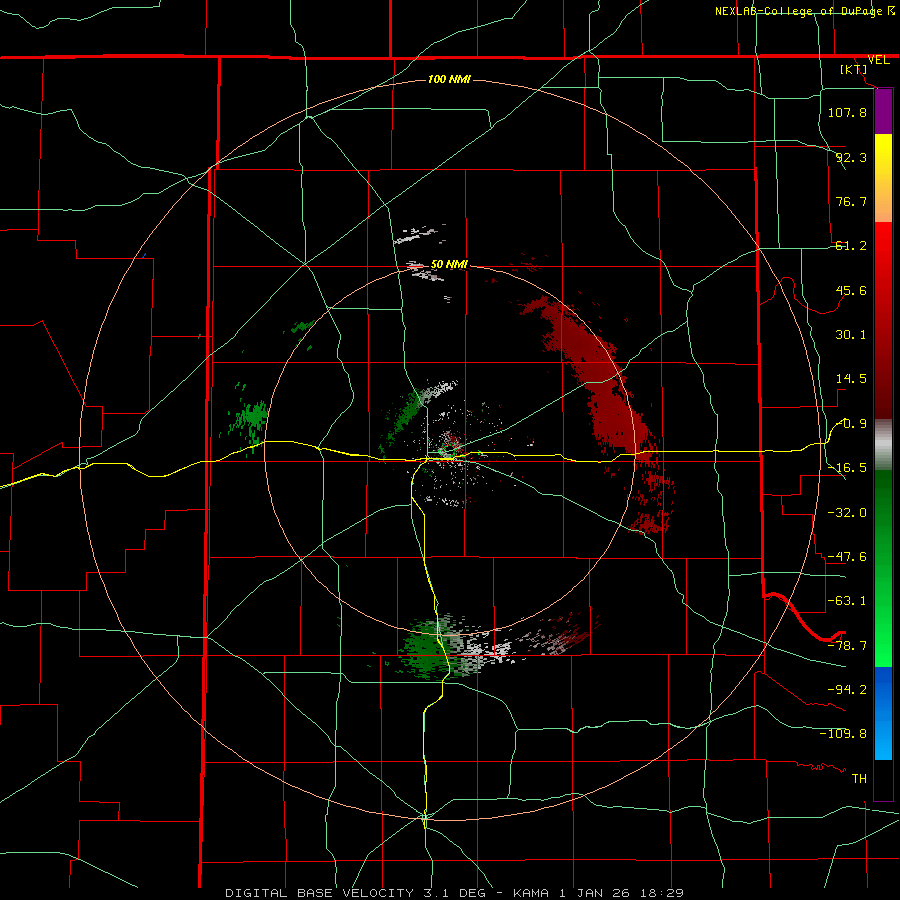
Task: Click the [KT] units label
Action: pyautogui.click(x=854, y=69)
